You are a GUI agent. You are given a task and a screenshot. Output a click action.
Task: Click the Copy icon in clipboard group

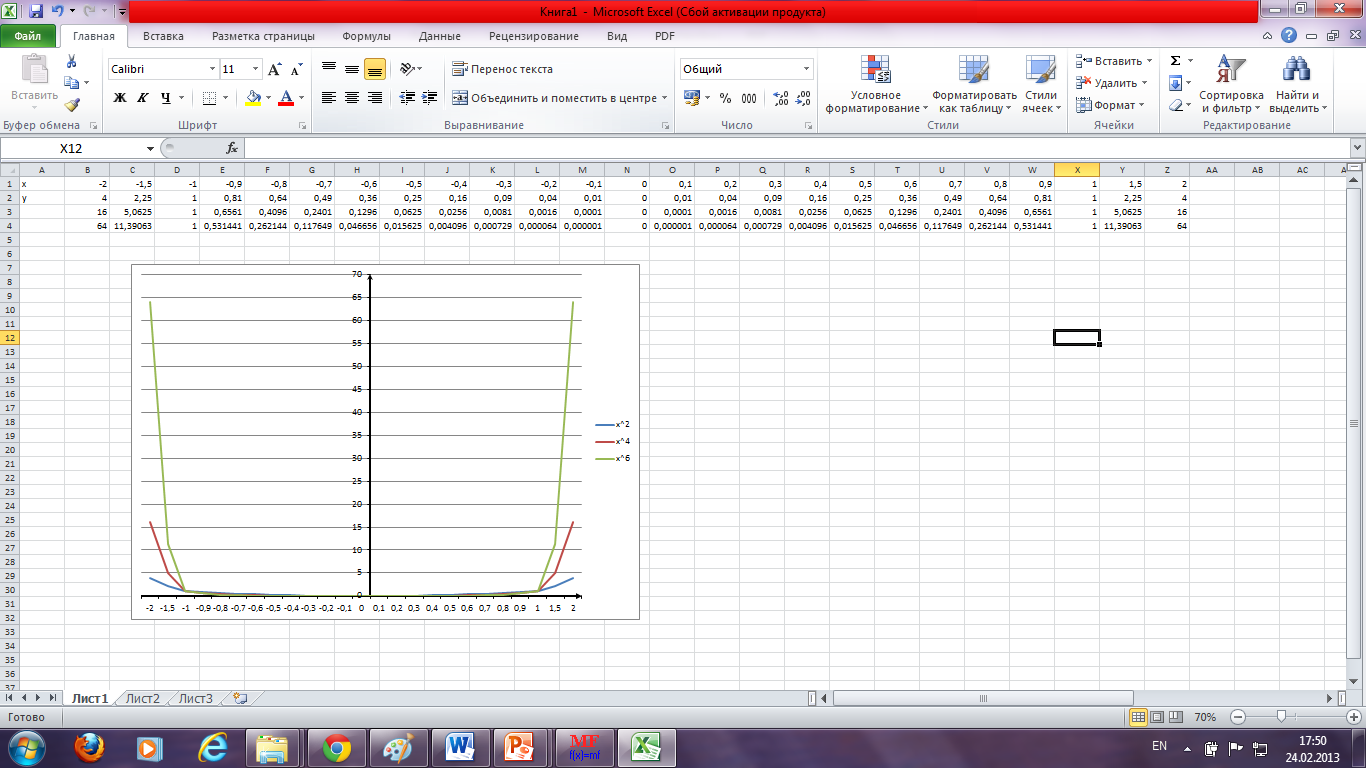point(70,83)
